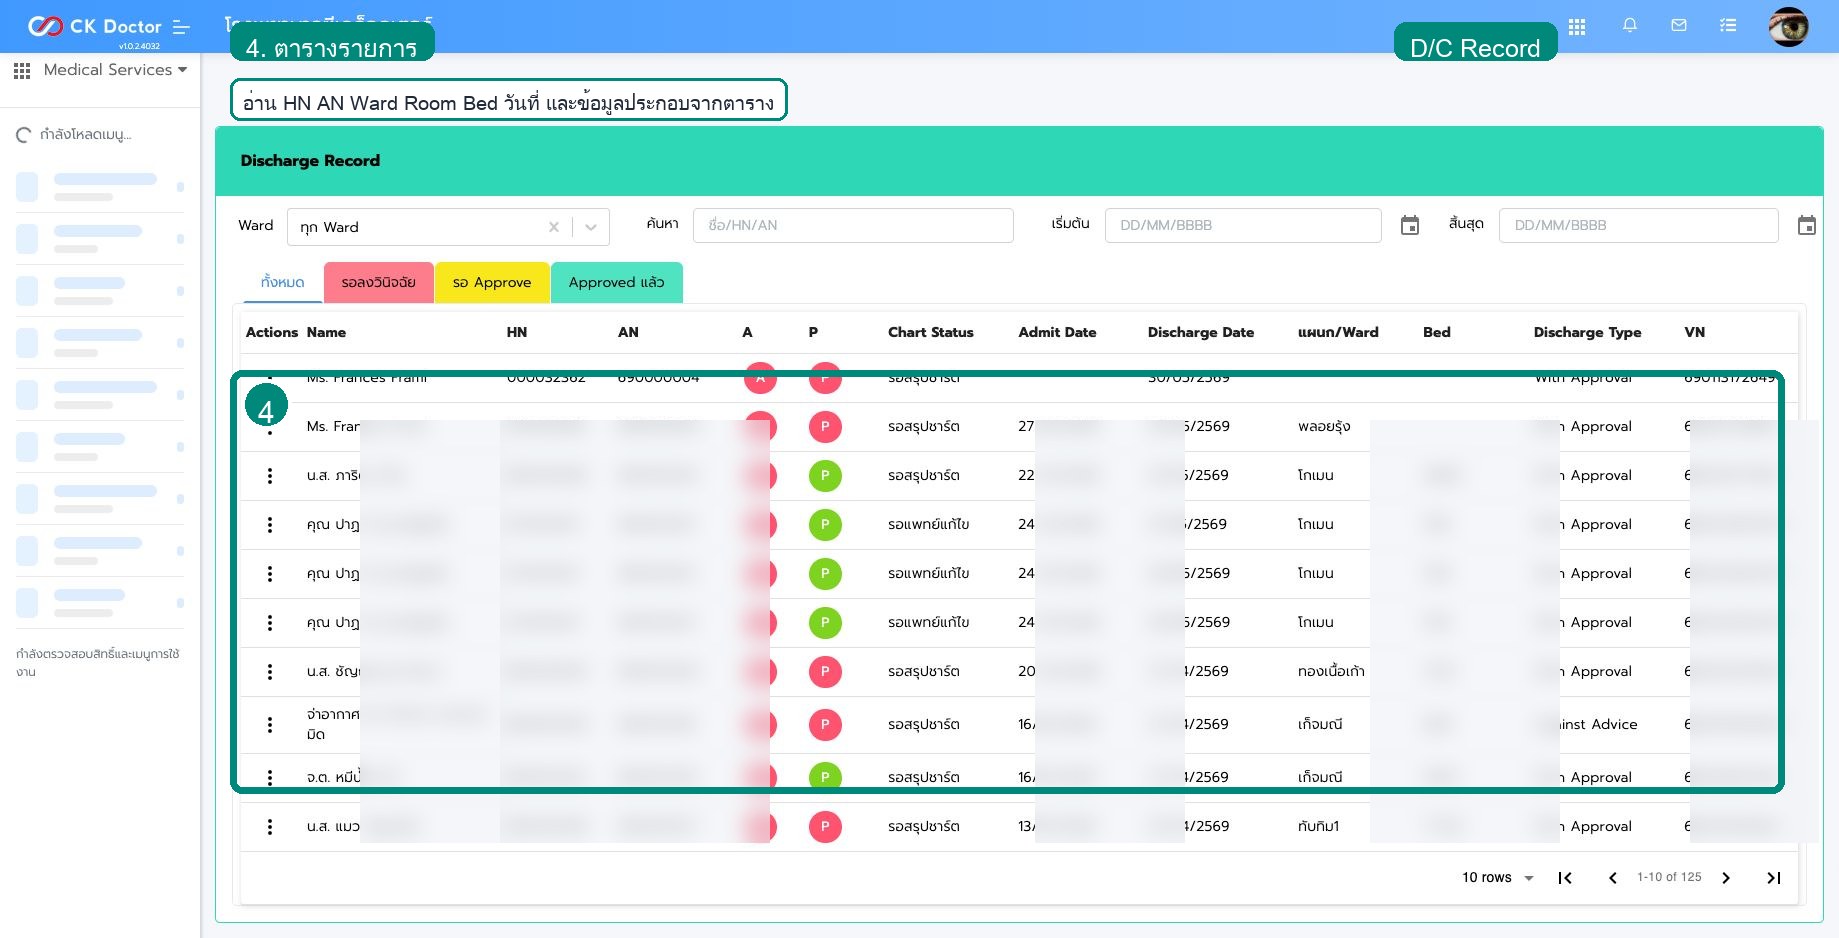Open the user profile avatar
Image resolution: width=1839 pixels, height=938 pixels.
[x=1788, y=27]
